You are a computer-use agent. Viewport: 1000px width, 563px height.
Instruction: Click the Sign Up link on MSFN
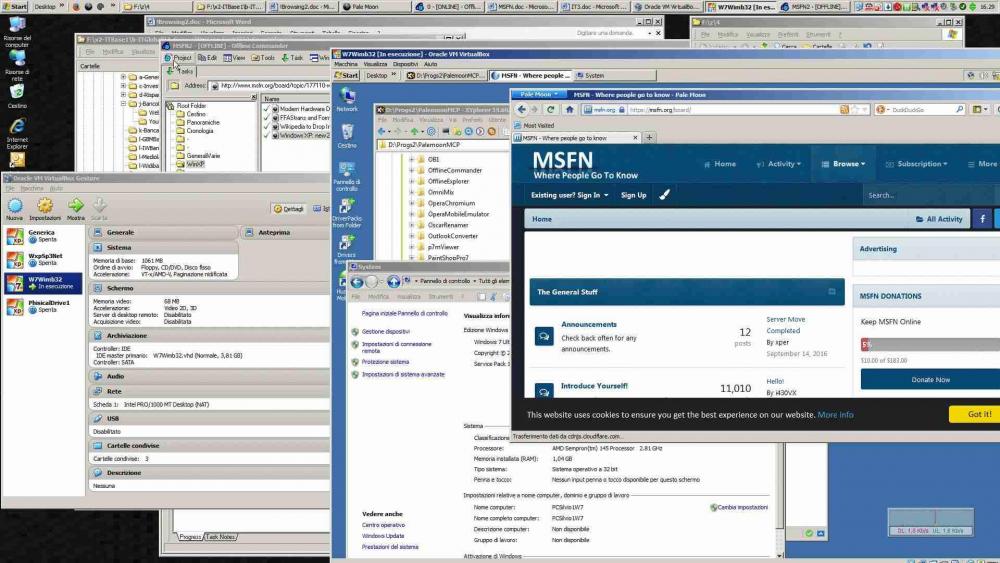[x=633, y=195]
